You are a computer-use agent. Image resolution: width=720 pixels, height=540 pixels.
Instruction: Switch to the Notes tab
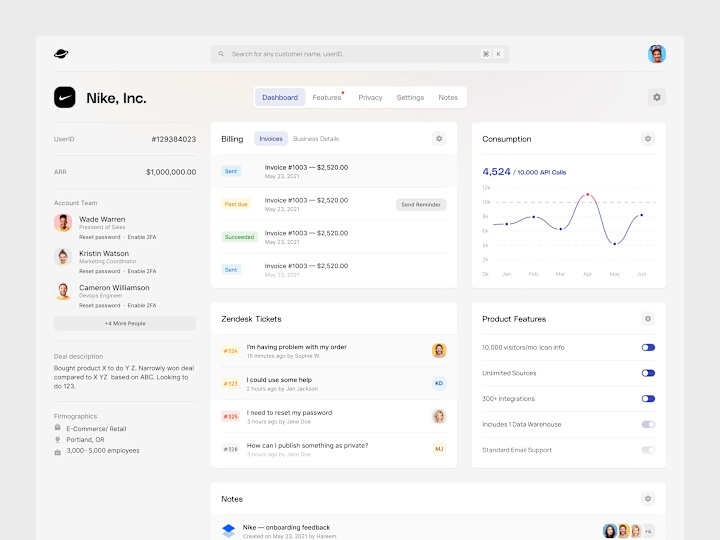[448, 97]
